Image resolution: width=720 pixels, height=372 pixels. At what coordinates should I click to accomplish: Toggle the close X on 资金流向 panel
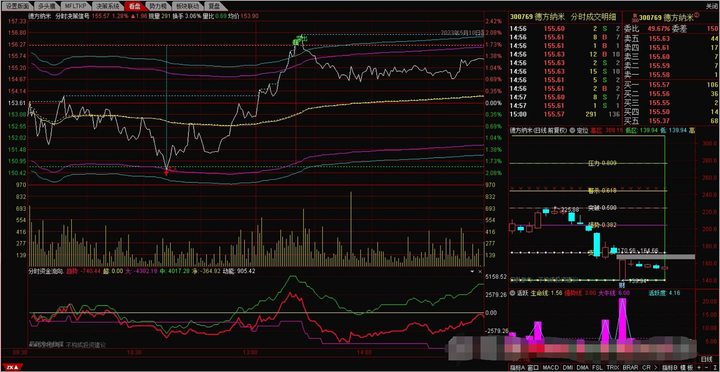coord(480,271)
